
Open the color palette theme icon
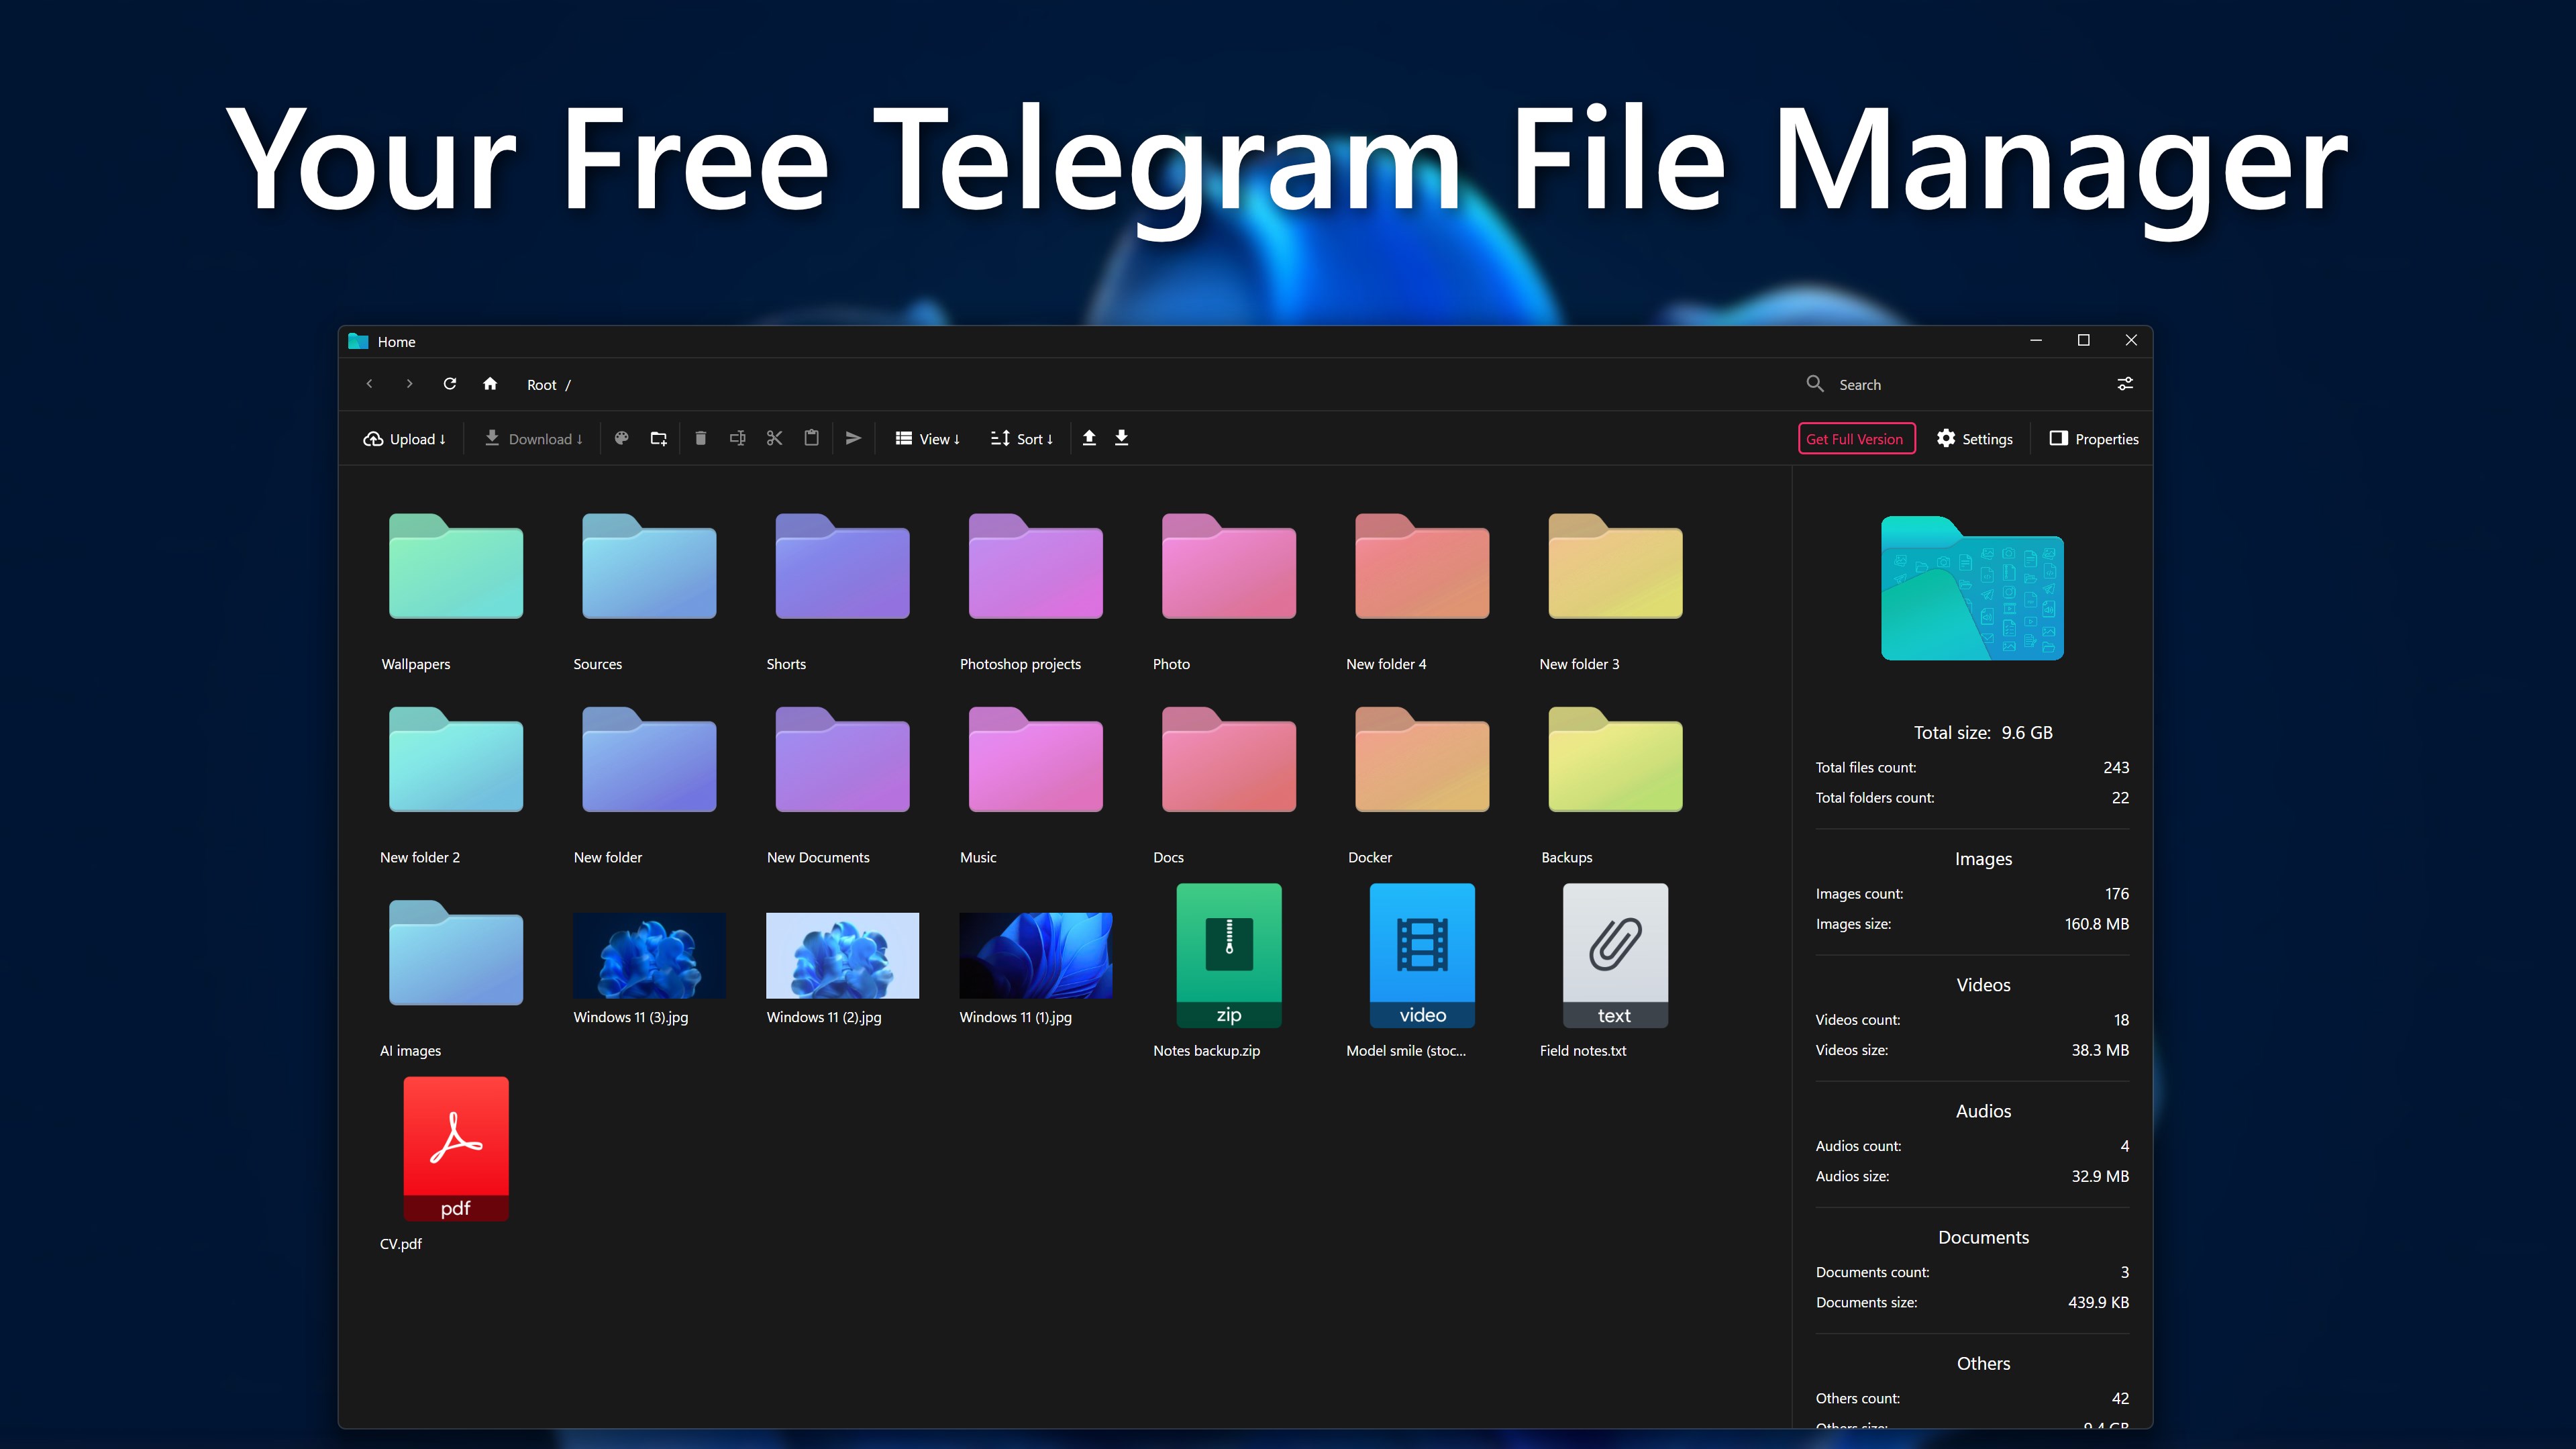coord(621,438)
